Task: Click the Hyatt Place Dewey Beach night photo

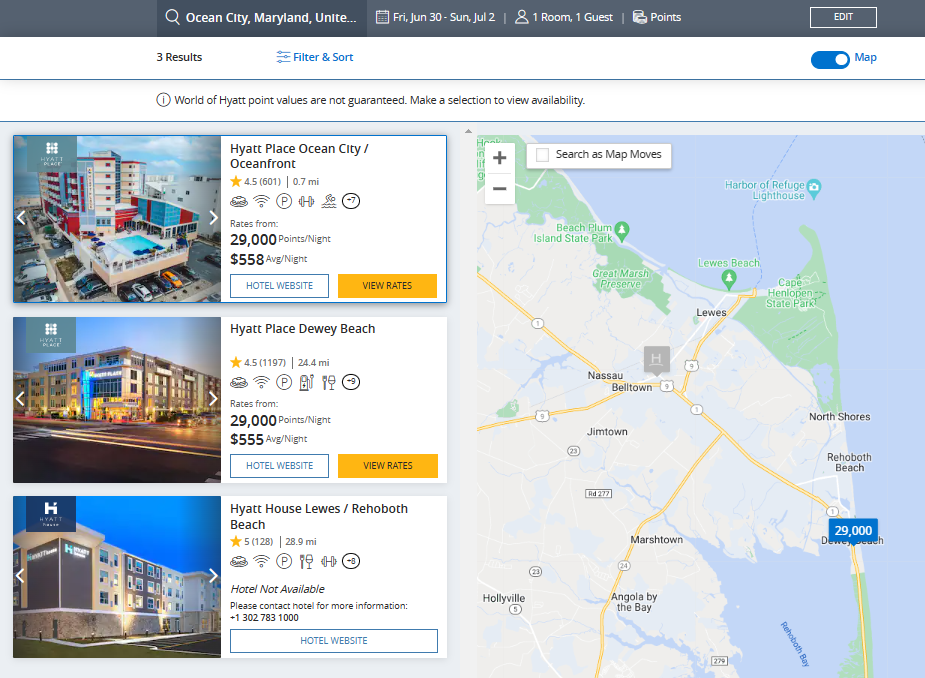Action: click(117, 400)
